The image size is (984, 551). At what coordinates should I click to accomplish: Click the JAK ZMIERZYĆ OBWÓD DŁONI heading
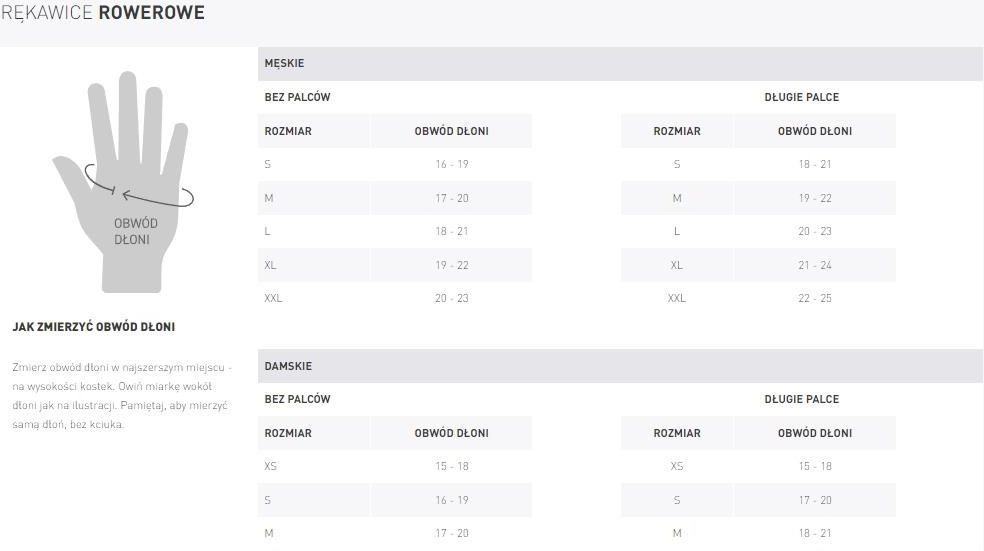[x=94, y=327]
